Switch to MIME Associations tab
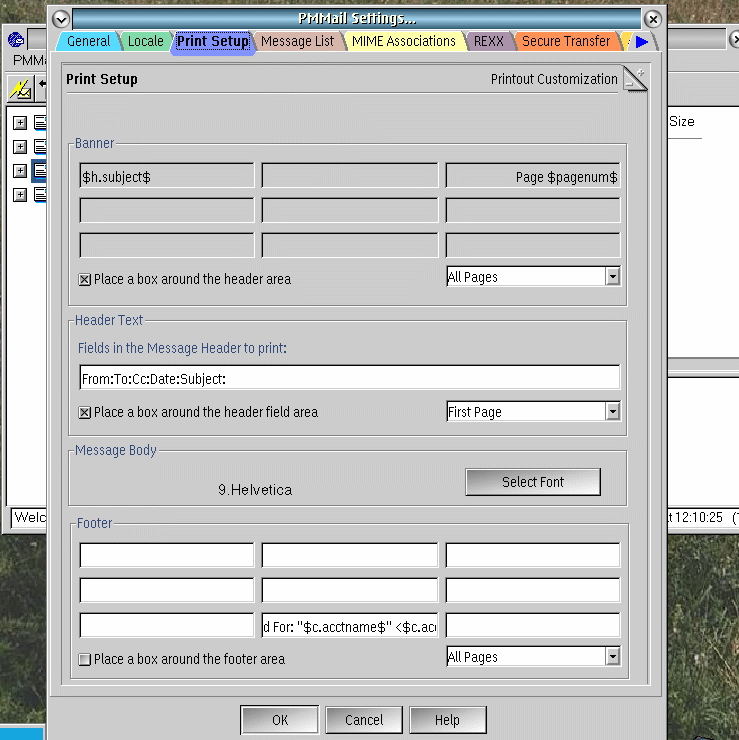The width and height of the screenshot is (739, 740). pyautogui.click(x=403, y=41)
